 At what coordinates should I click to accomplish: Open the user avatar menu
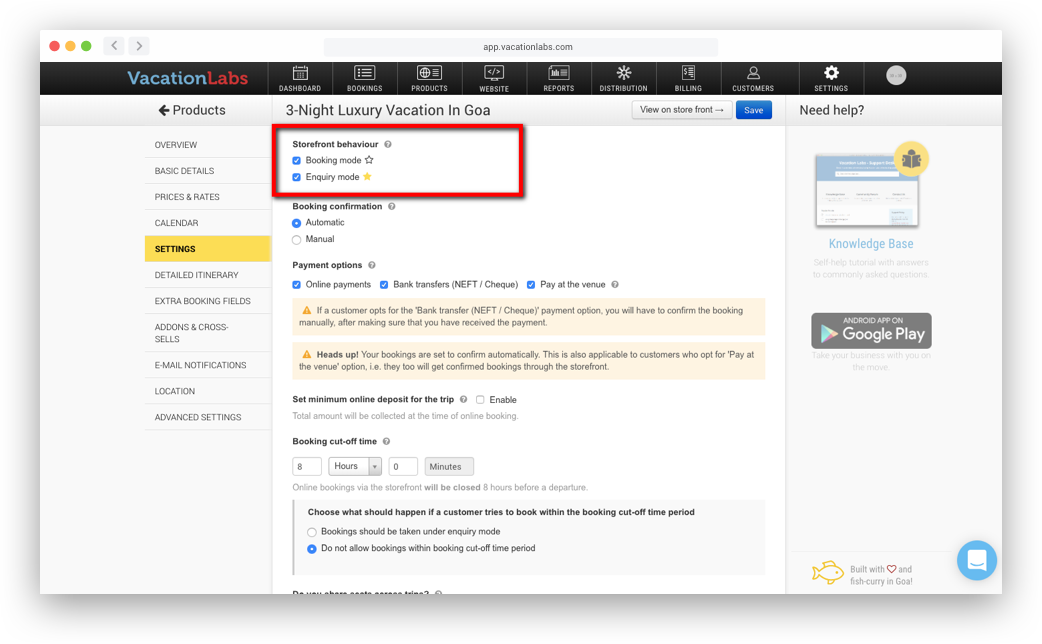(x=896, y=76)
